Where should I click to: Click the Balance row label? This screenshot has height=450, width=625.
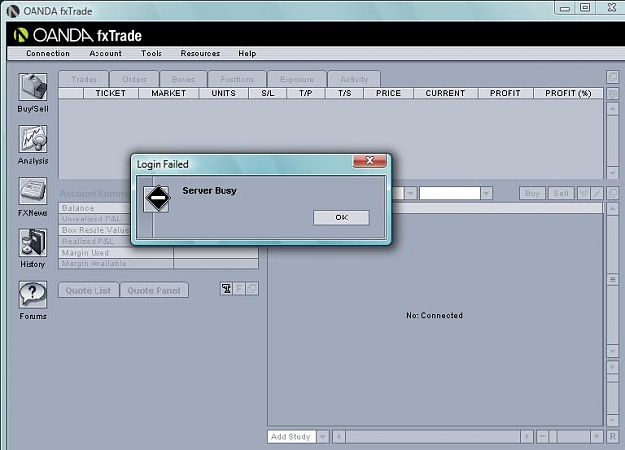coord(78,208)
